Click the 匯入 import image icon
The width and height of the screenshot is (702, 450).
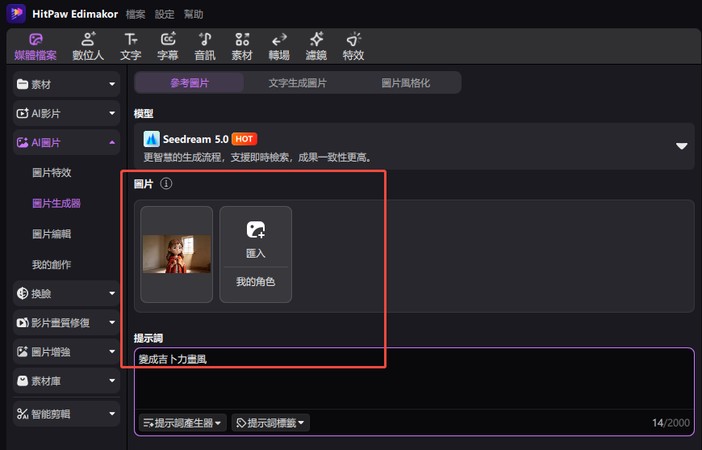(x=256, y=230)
